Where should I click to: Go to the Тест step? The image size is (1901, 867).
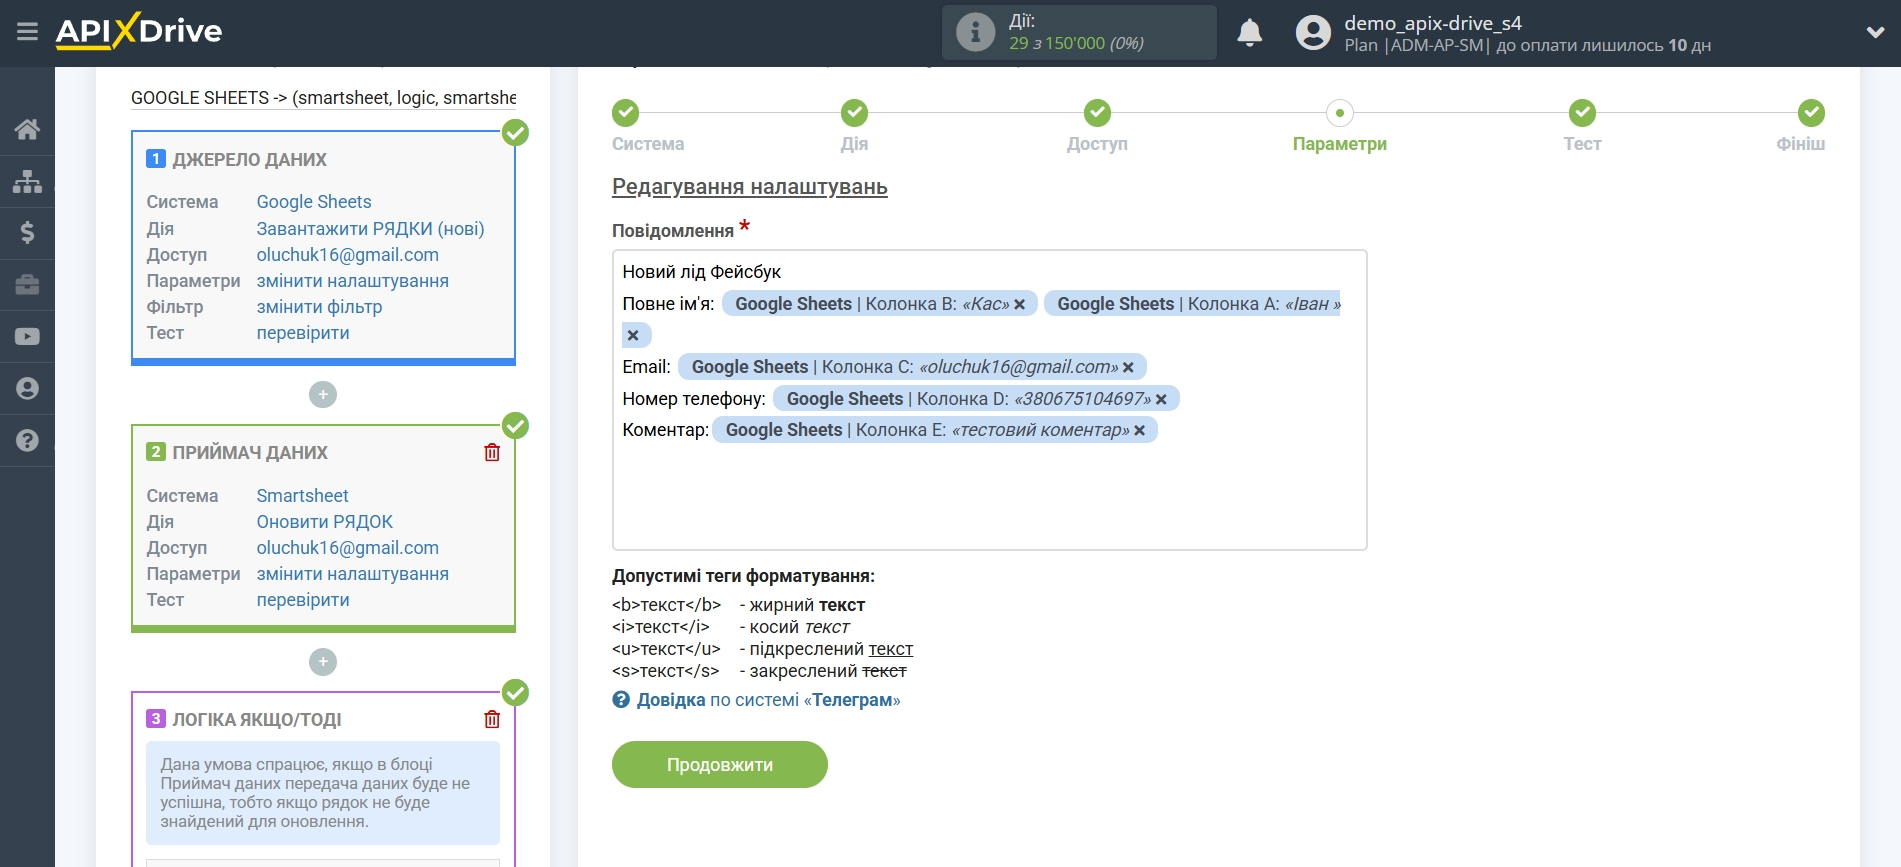tap(1582, 113)
